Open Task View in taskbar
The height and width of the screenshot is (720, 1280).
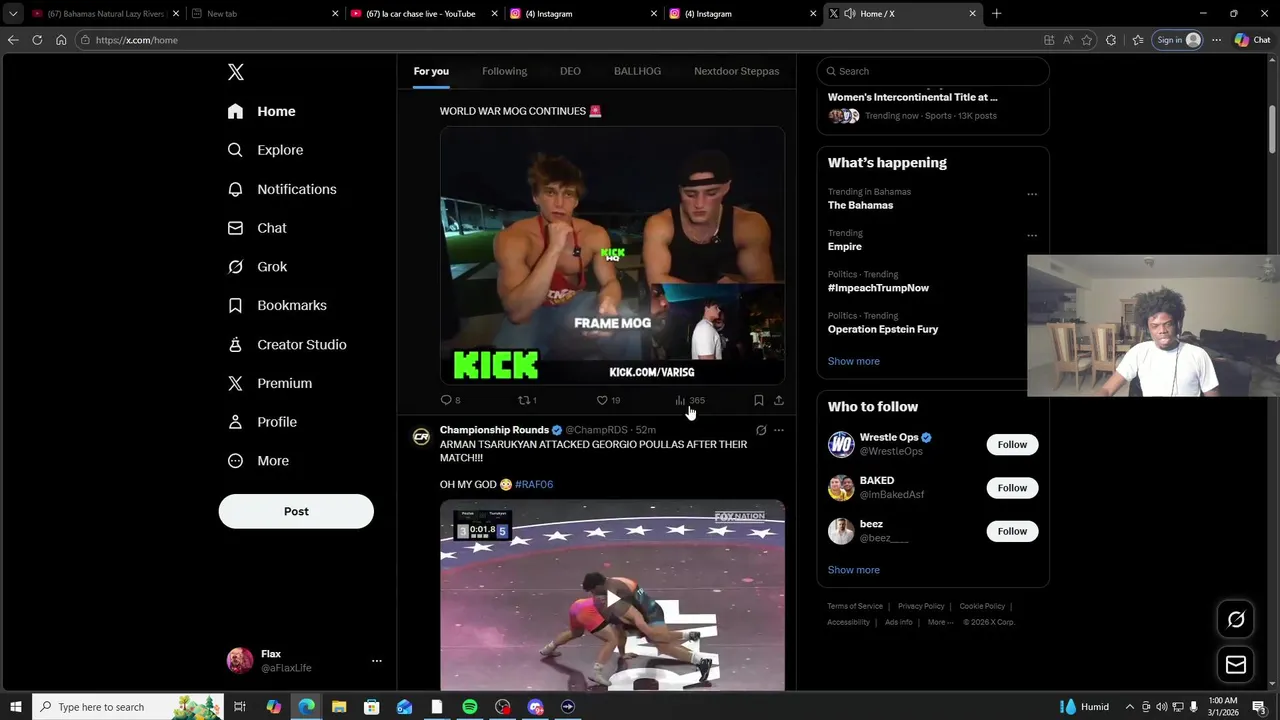[240, 707]
